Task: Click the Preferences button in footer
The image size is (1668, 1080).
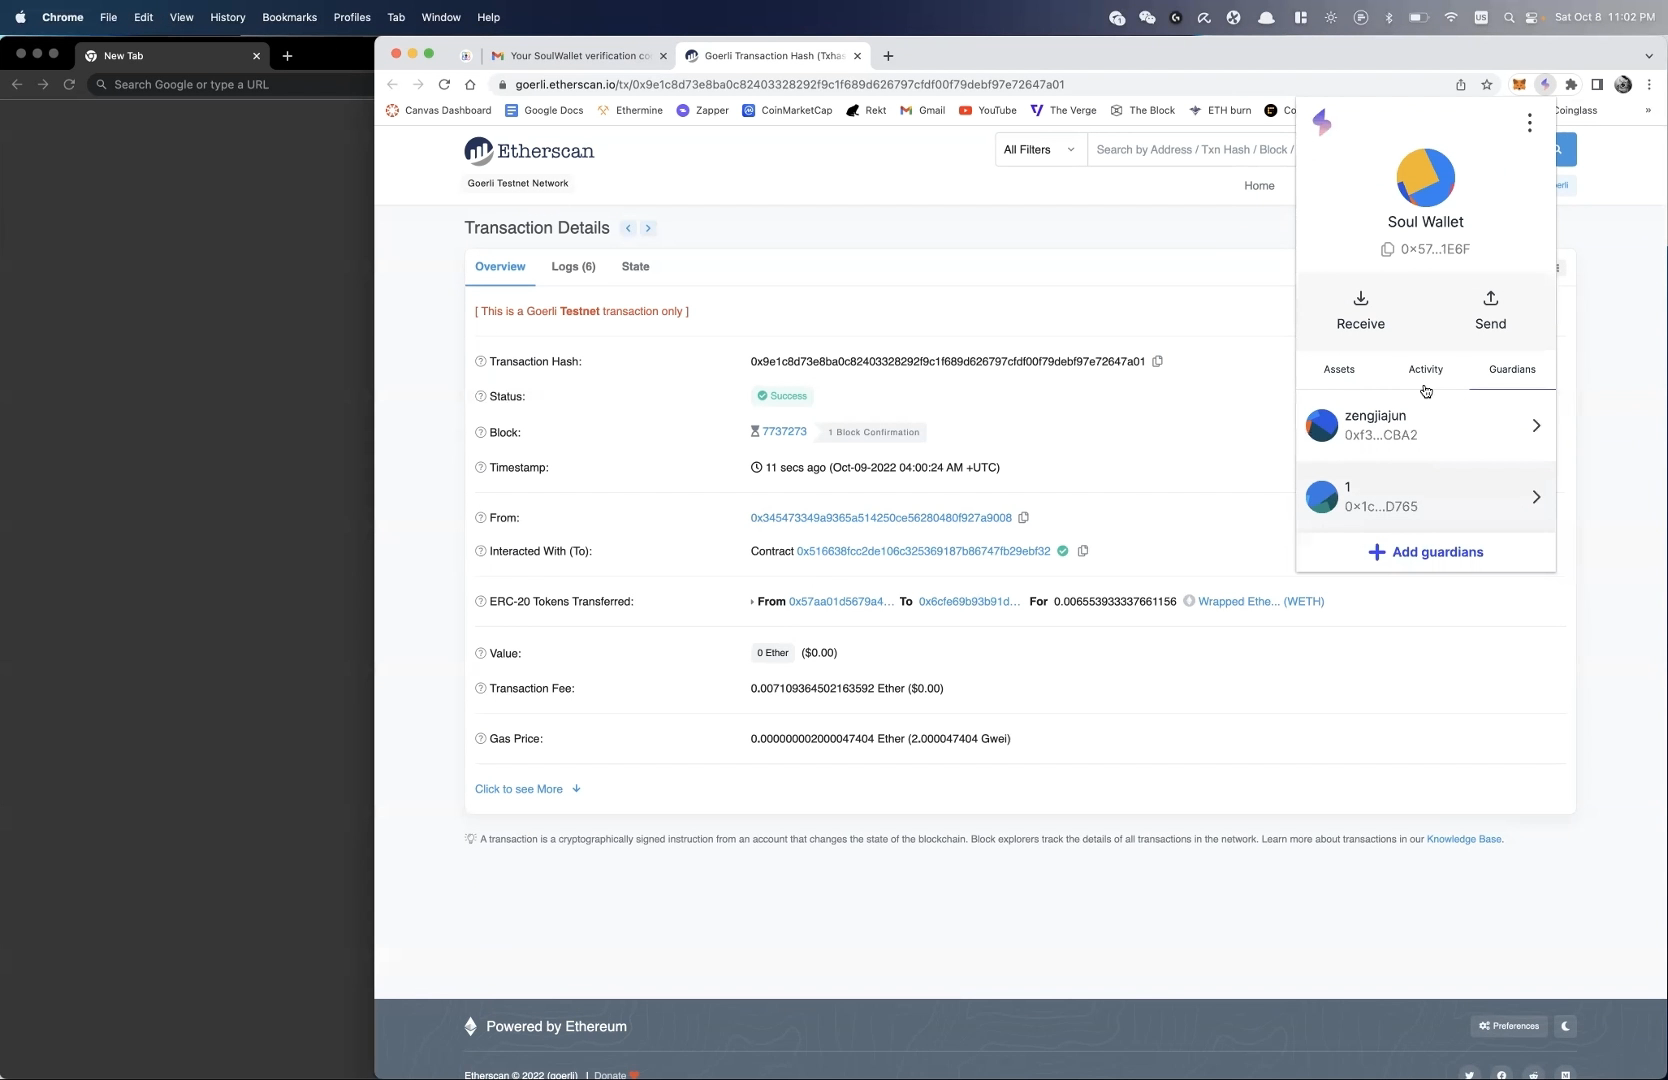Action: (x=1508, y=1026)
